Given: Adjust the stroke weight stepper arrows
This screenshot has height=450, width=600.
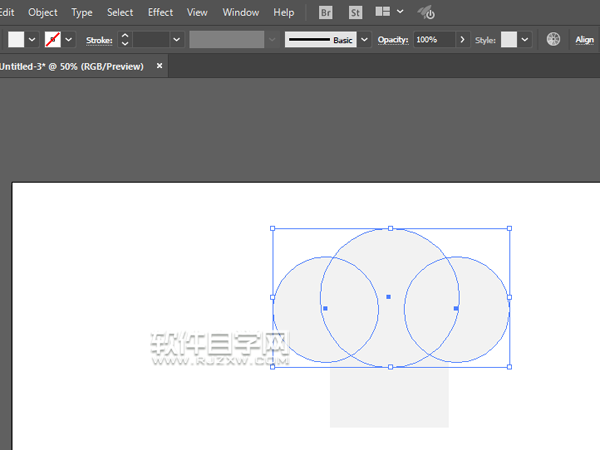Looking at the screenshot, I should (x=125, y=40).
